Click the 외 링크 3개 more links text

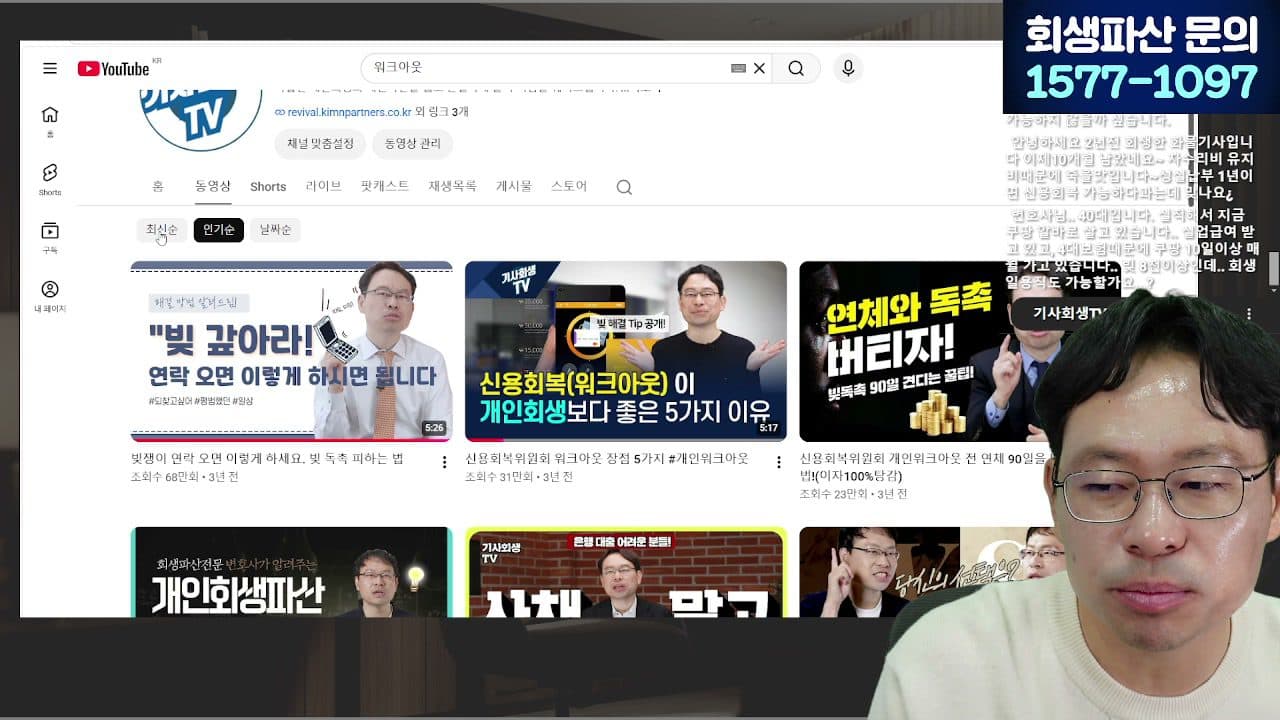442,112
